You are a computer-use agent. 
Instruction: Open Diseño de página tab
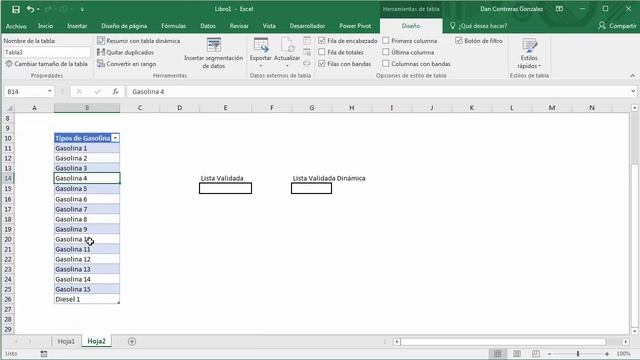[124, 26]
